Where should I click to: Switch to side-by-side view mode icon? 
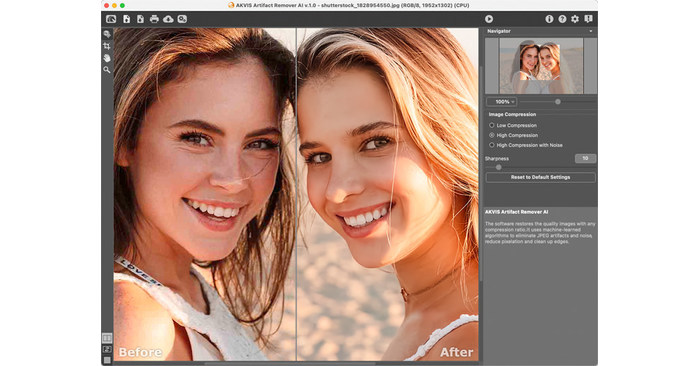(107, 338)
